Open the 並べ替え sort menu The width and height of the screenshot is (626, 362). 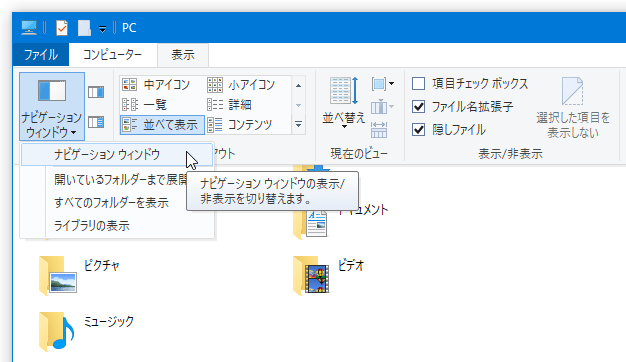click(x=343, y=103)
